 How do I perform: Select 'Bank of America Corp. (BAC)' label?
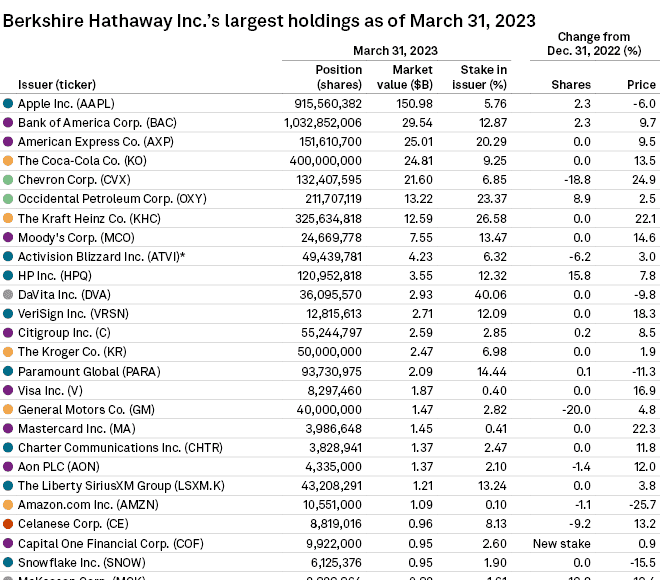(97, 122)
